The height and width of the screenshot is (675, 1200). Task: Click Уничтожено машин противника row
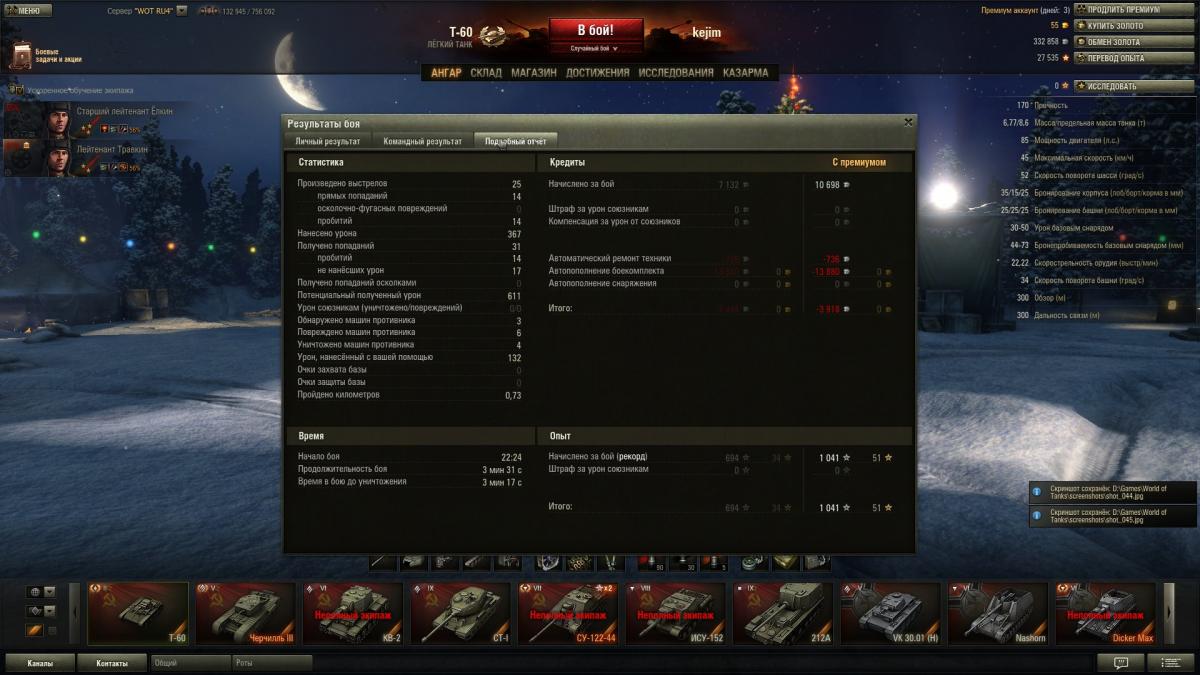410,345
